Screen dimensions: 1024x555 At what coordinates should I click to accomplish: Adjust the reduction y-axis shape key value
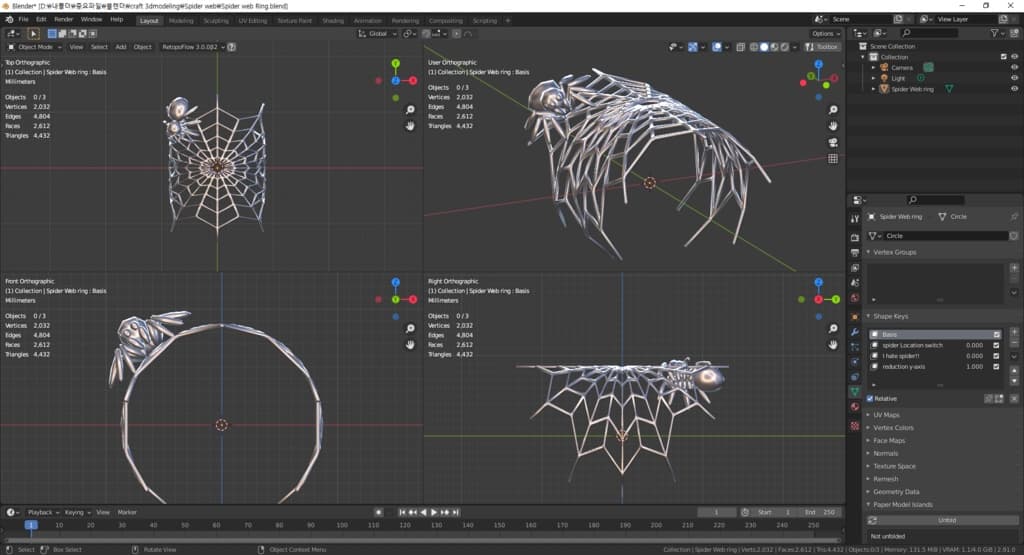tap(974, 367)
